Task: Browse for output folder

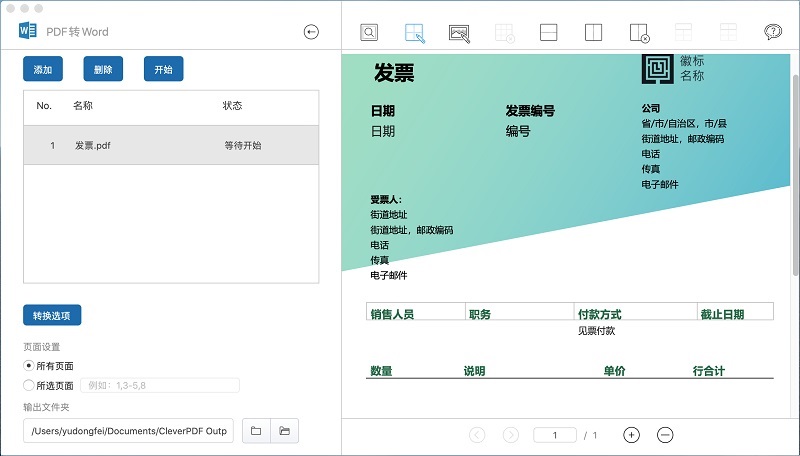Action: pyautogui.click(x=256, y=431)
